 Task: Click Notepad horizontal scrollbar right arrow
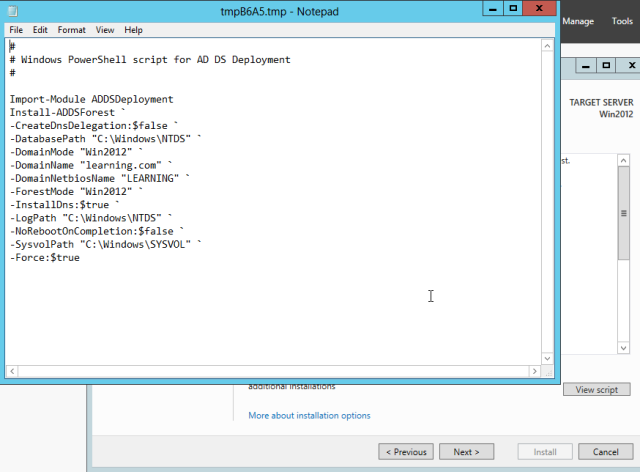click(535, 371)
